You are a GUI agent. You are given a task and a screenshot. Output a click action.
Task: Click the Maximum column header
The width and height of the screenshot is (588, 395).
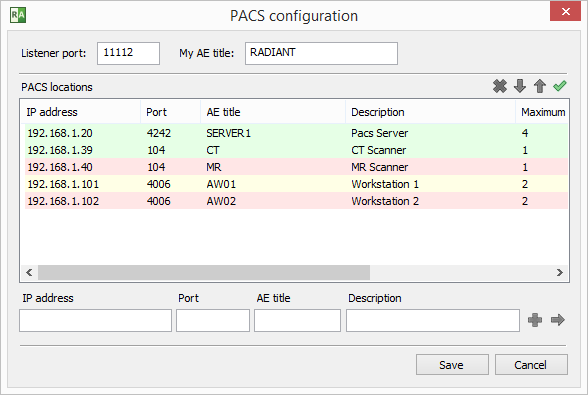542,112
